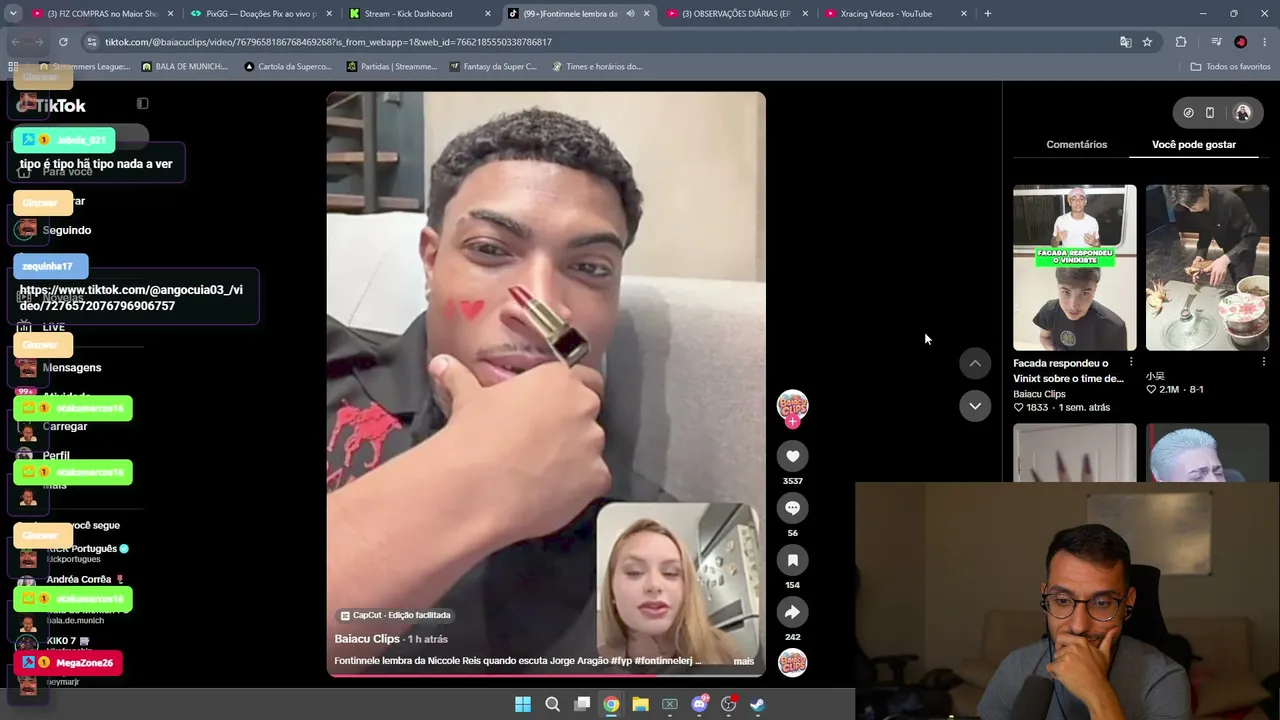Open the phone app icon in the top-right pill
Screen dimensions: 1280x720
pyautogui.click(x=1209, y=113)
